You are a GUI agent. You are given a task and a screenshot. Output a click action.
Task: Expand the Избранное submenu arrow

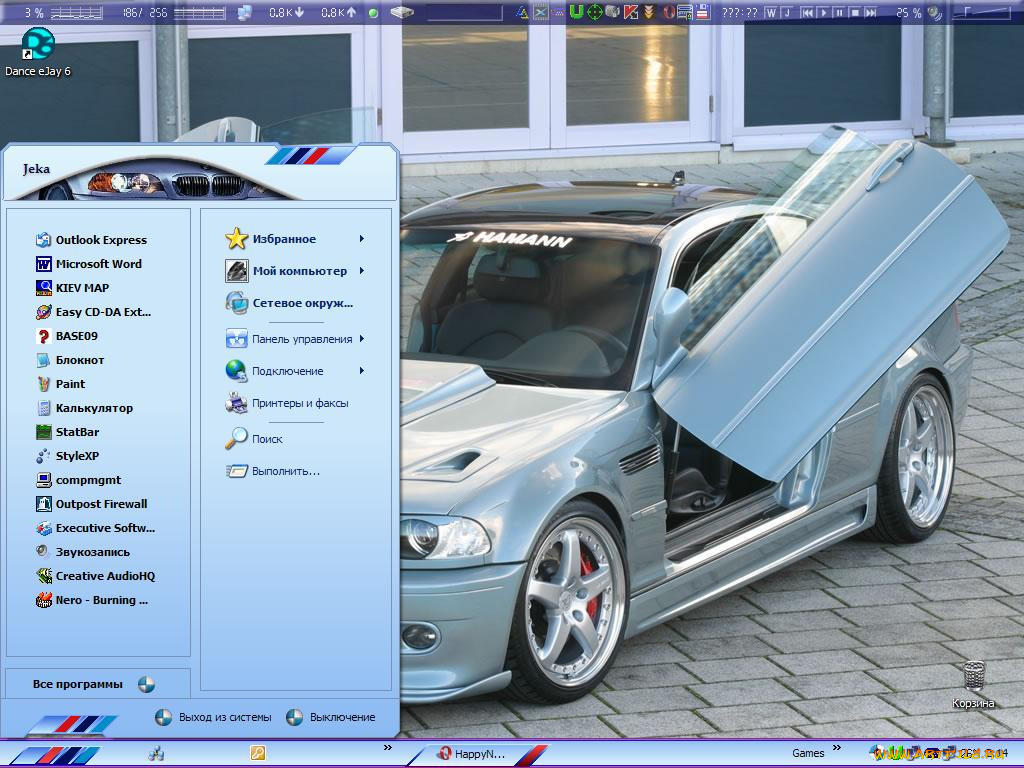point(361,239)
